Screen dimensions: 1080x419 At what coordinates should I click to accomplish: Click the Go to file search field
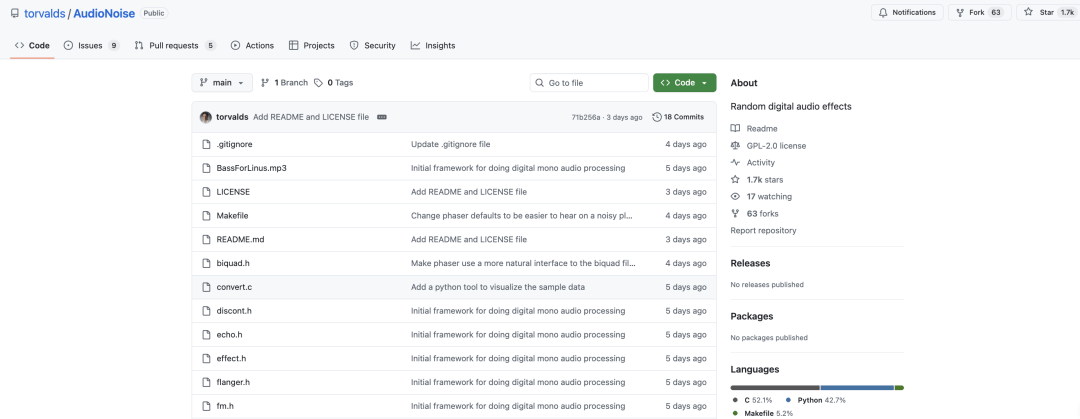tap(590, 83)
